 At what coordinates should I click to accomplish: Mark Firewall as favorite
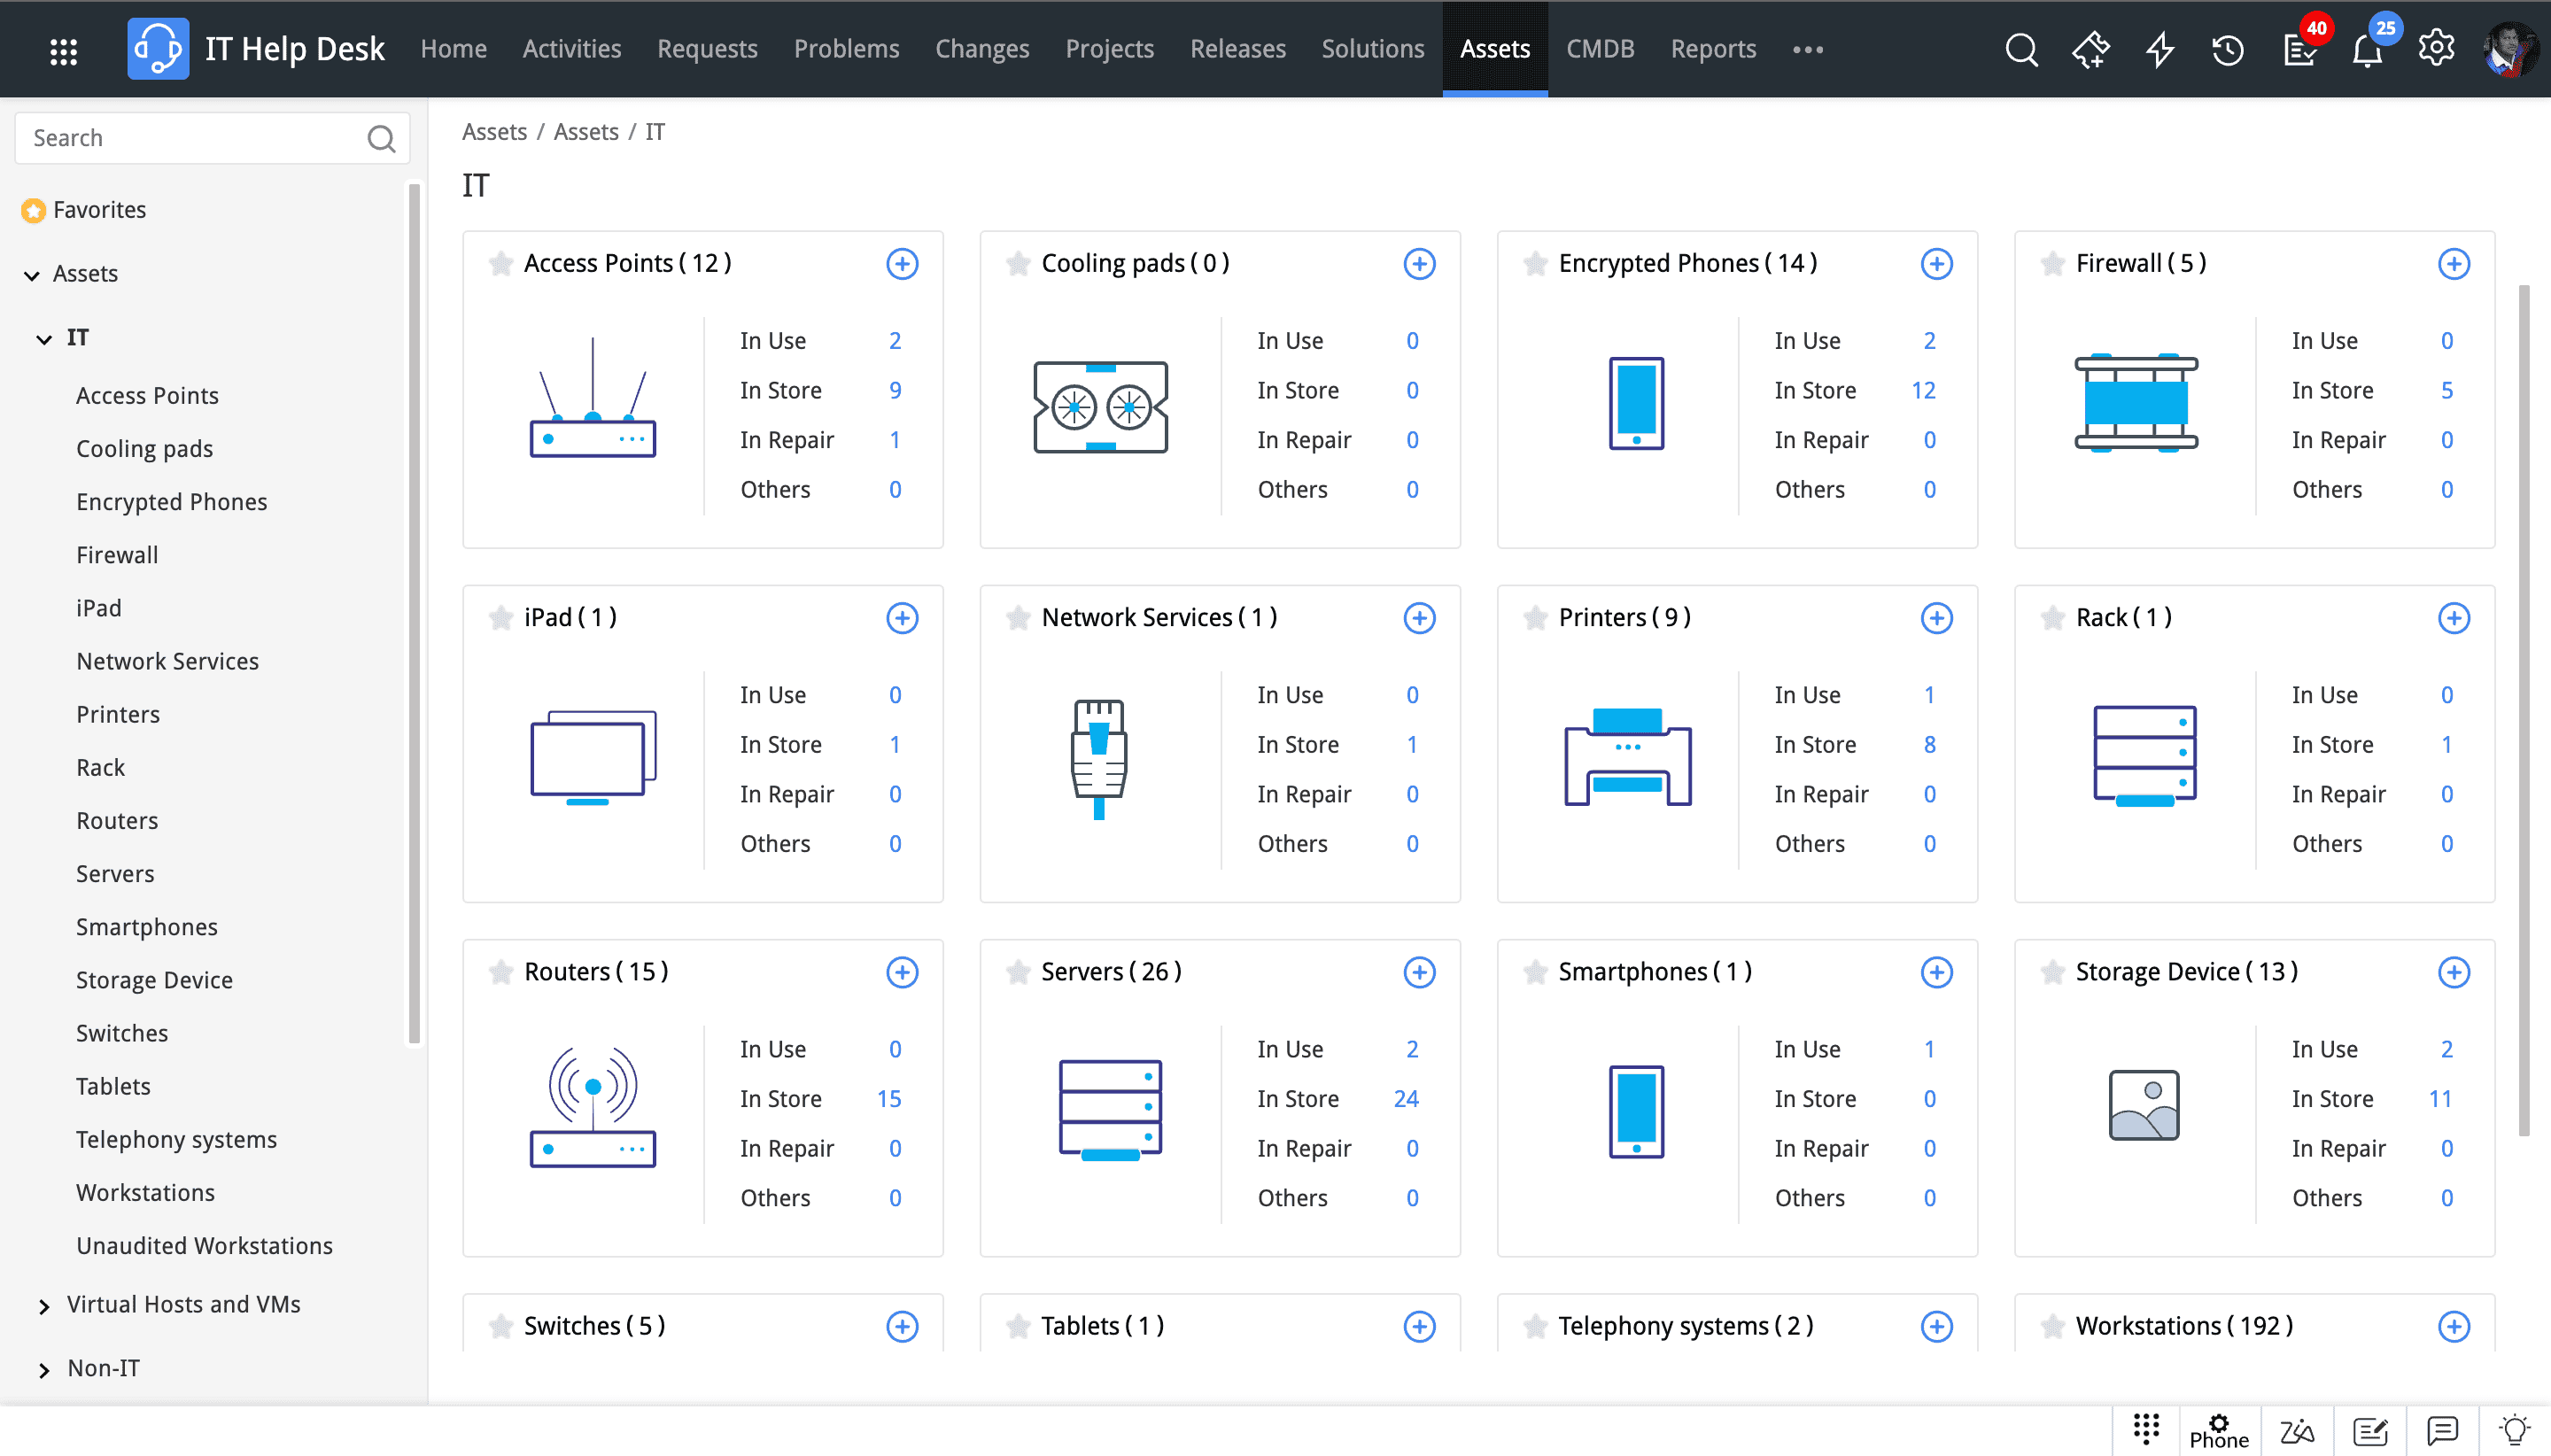2051,264
